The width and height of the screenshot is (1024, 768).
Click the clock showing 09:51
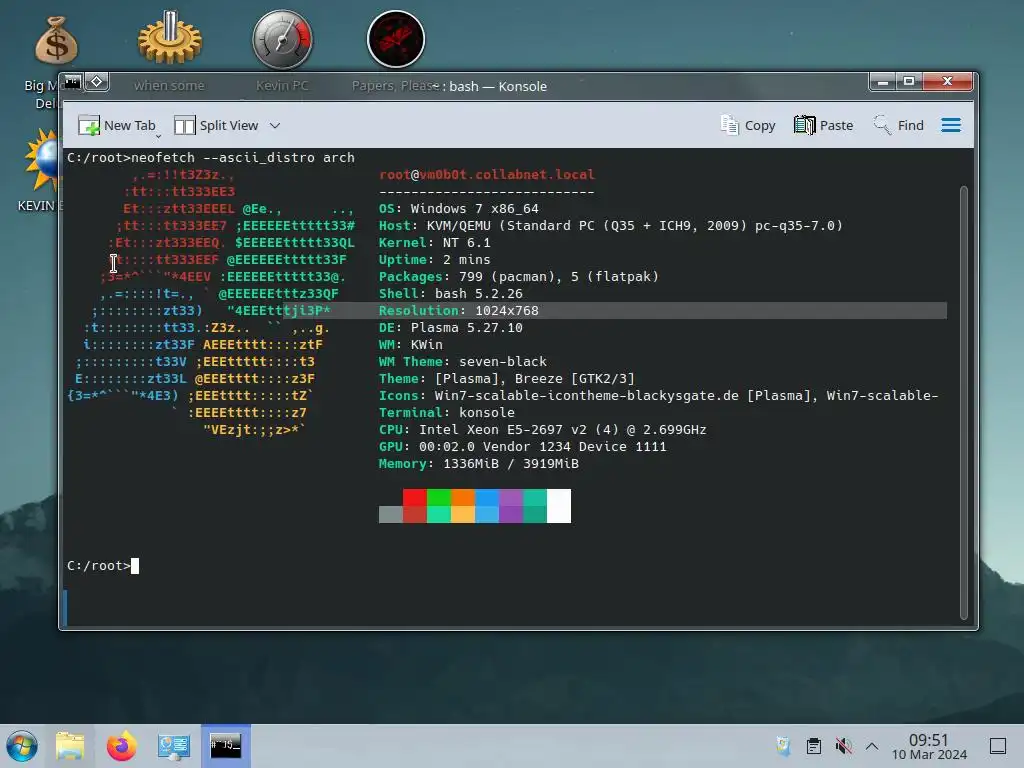point(929,740)
